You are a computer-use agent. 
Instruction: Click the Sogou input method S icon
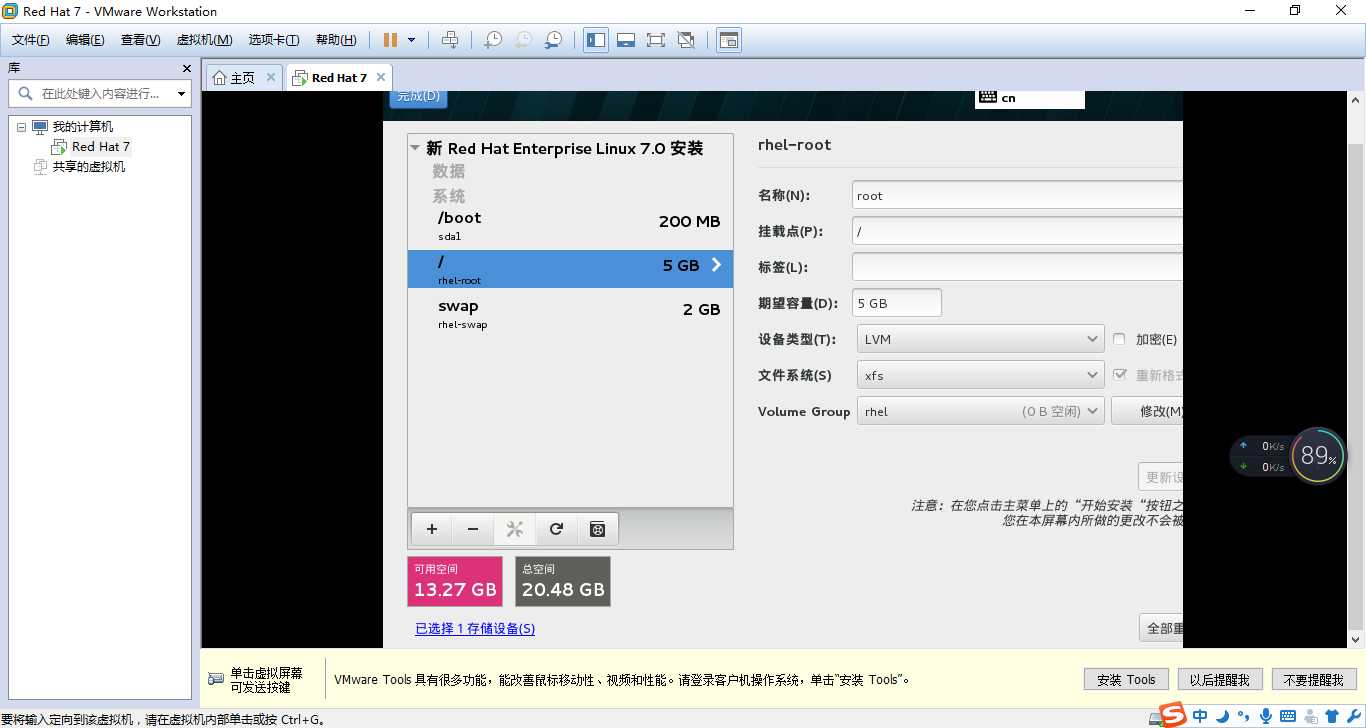[x=1172, y=714]
